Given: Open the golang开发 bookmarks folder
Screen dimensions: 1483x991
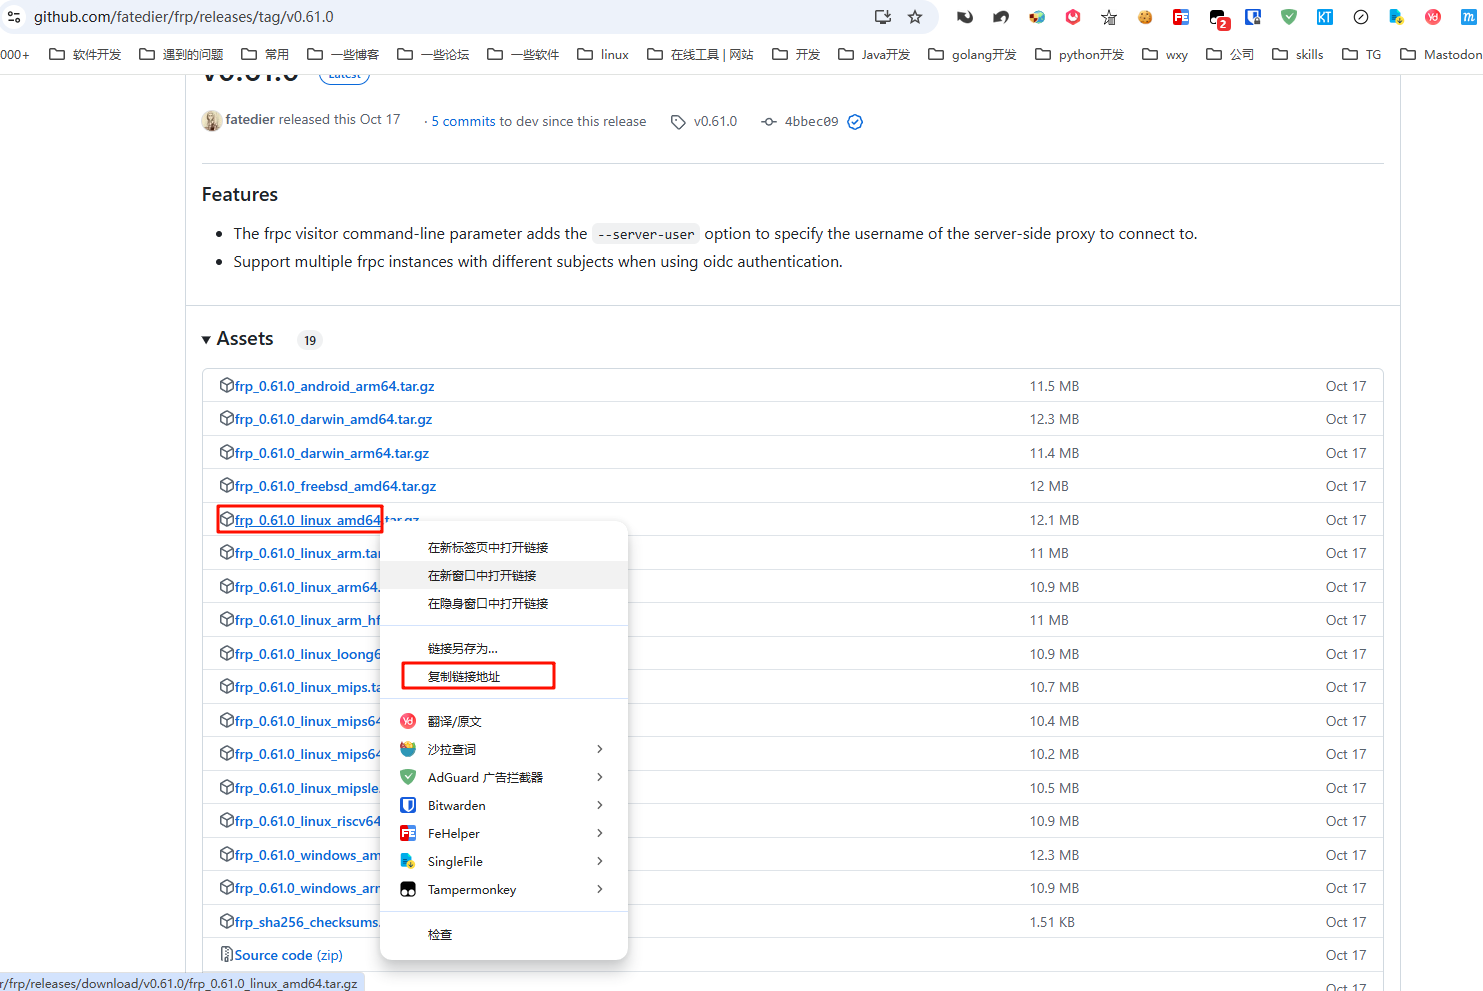Looking at the screenshot, I should 972,54.
